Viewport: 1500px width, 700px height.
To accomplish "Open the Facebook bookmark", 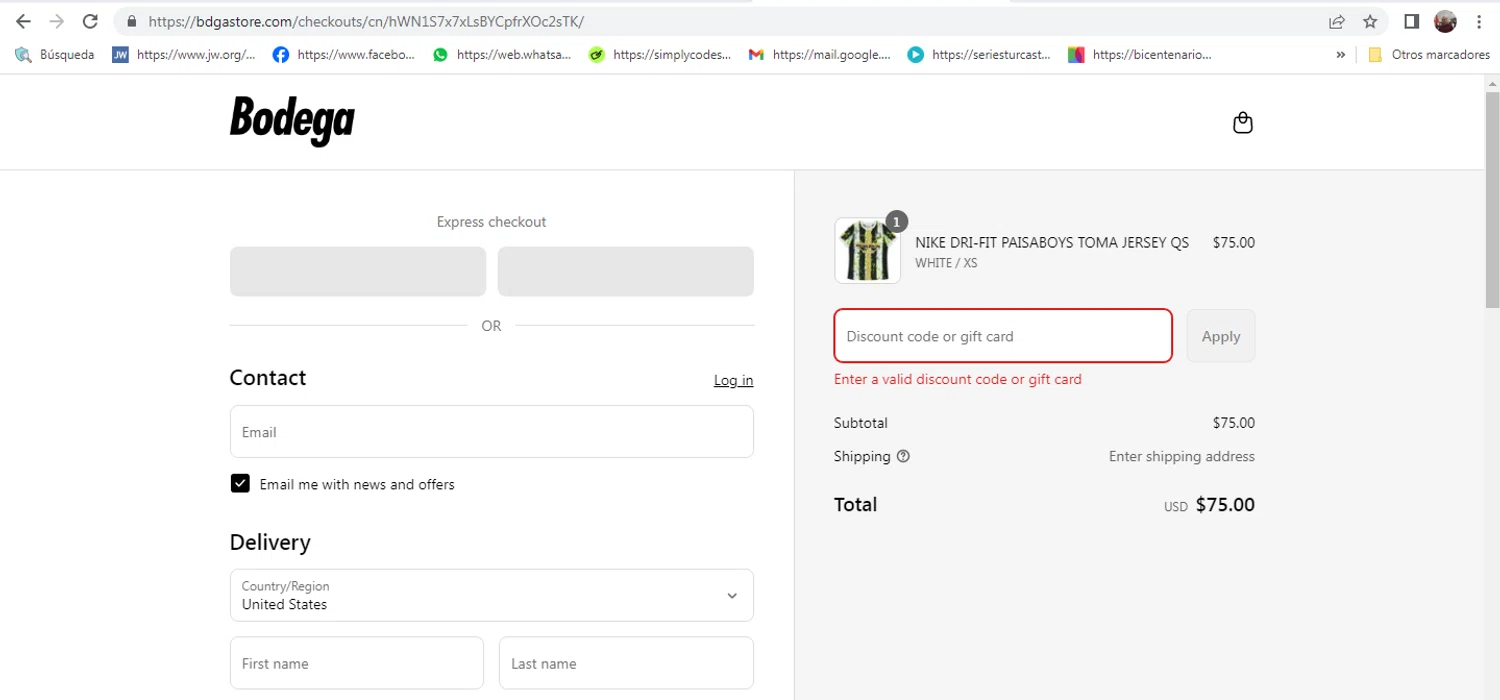I will tap(344, 55).
